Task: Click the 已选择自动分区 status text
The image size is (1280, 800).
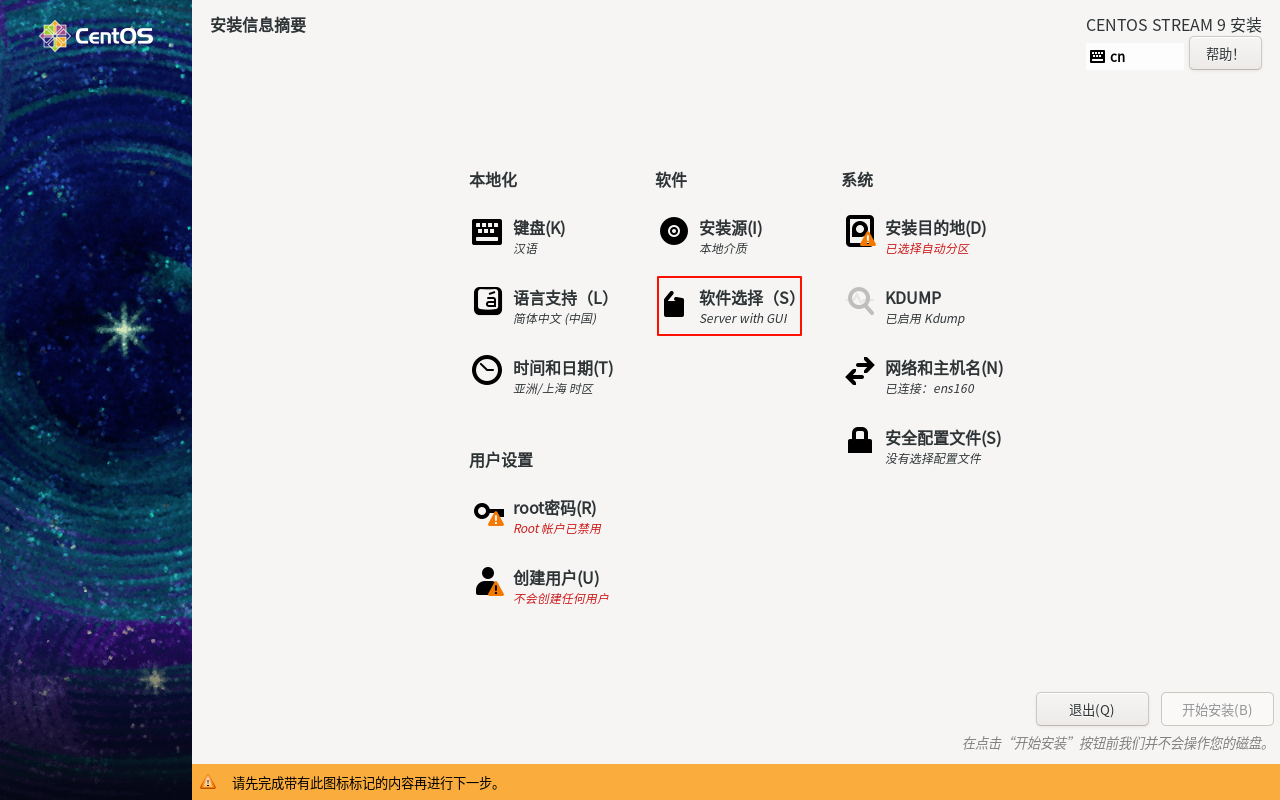Action: (927, 249)
